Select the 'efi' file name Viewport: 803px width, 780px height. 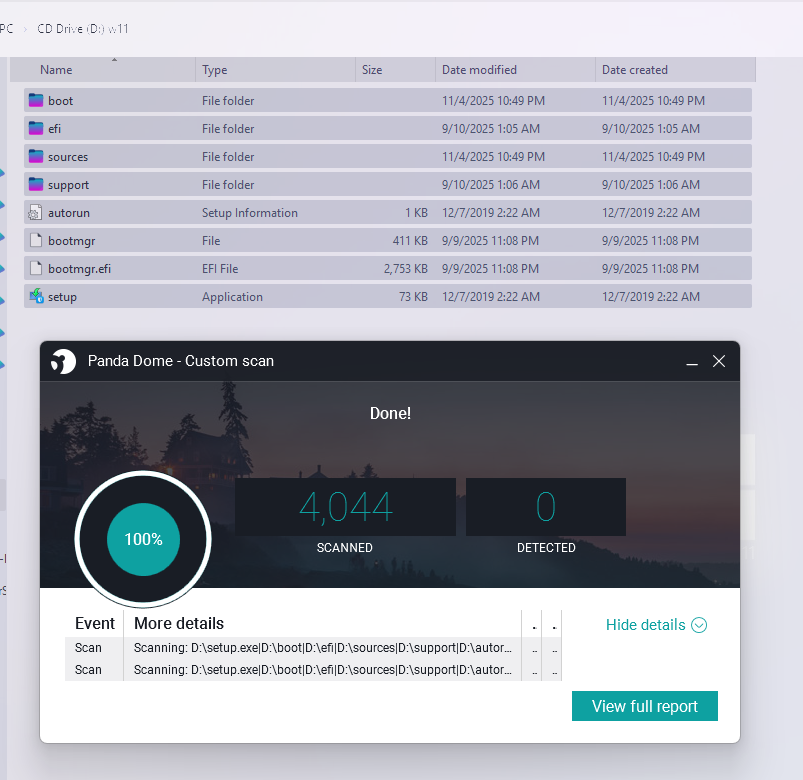[54, 129]
